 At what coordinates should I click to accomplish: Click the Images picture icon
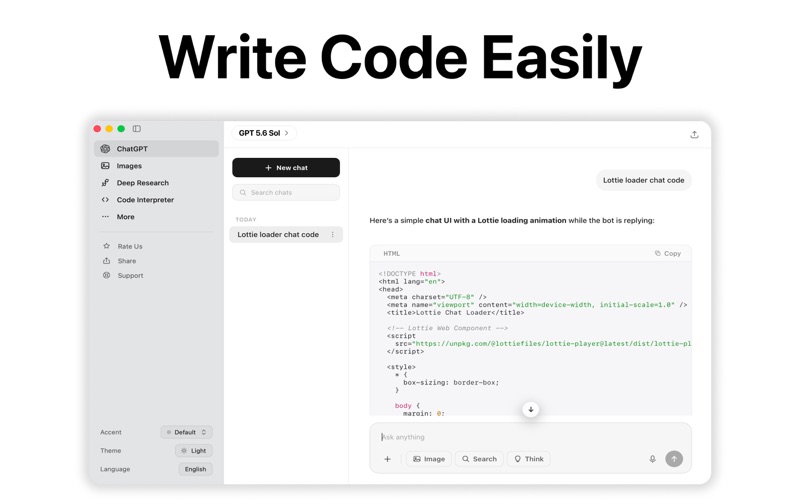[x=105, y=166]
